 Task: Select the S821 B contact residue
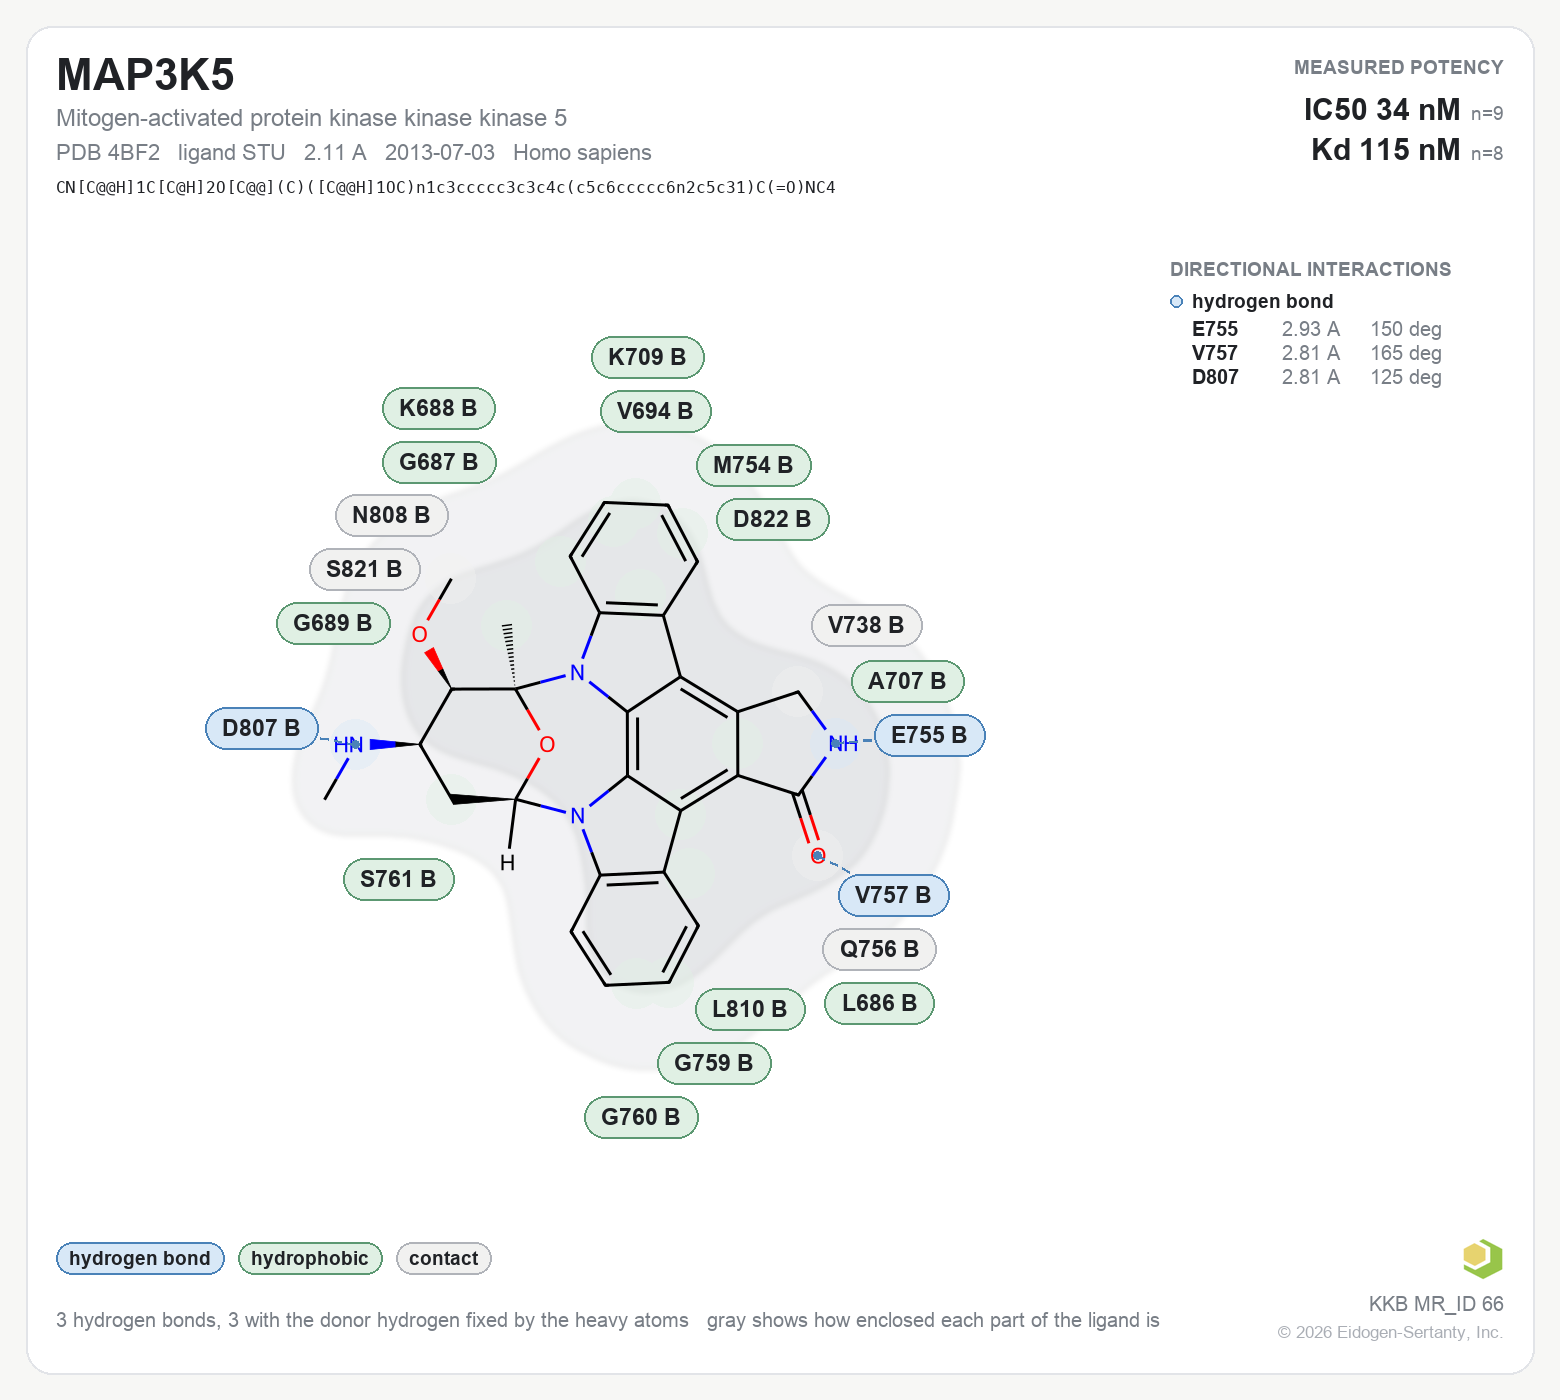point(364,569)
